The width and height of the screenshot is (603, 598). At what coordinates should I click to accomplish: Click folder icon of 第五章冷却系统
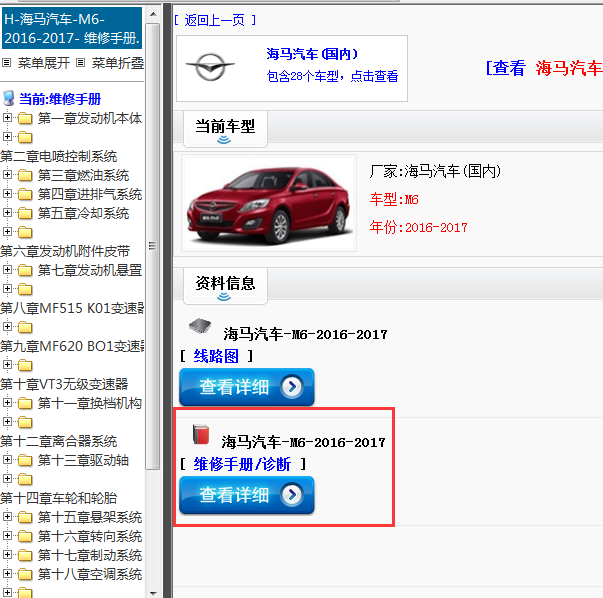[x=25, y=213]
